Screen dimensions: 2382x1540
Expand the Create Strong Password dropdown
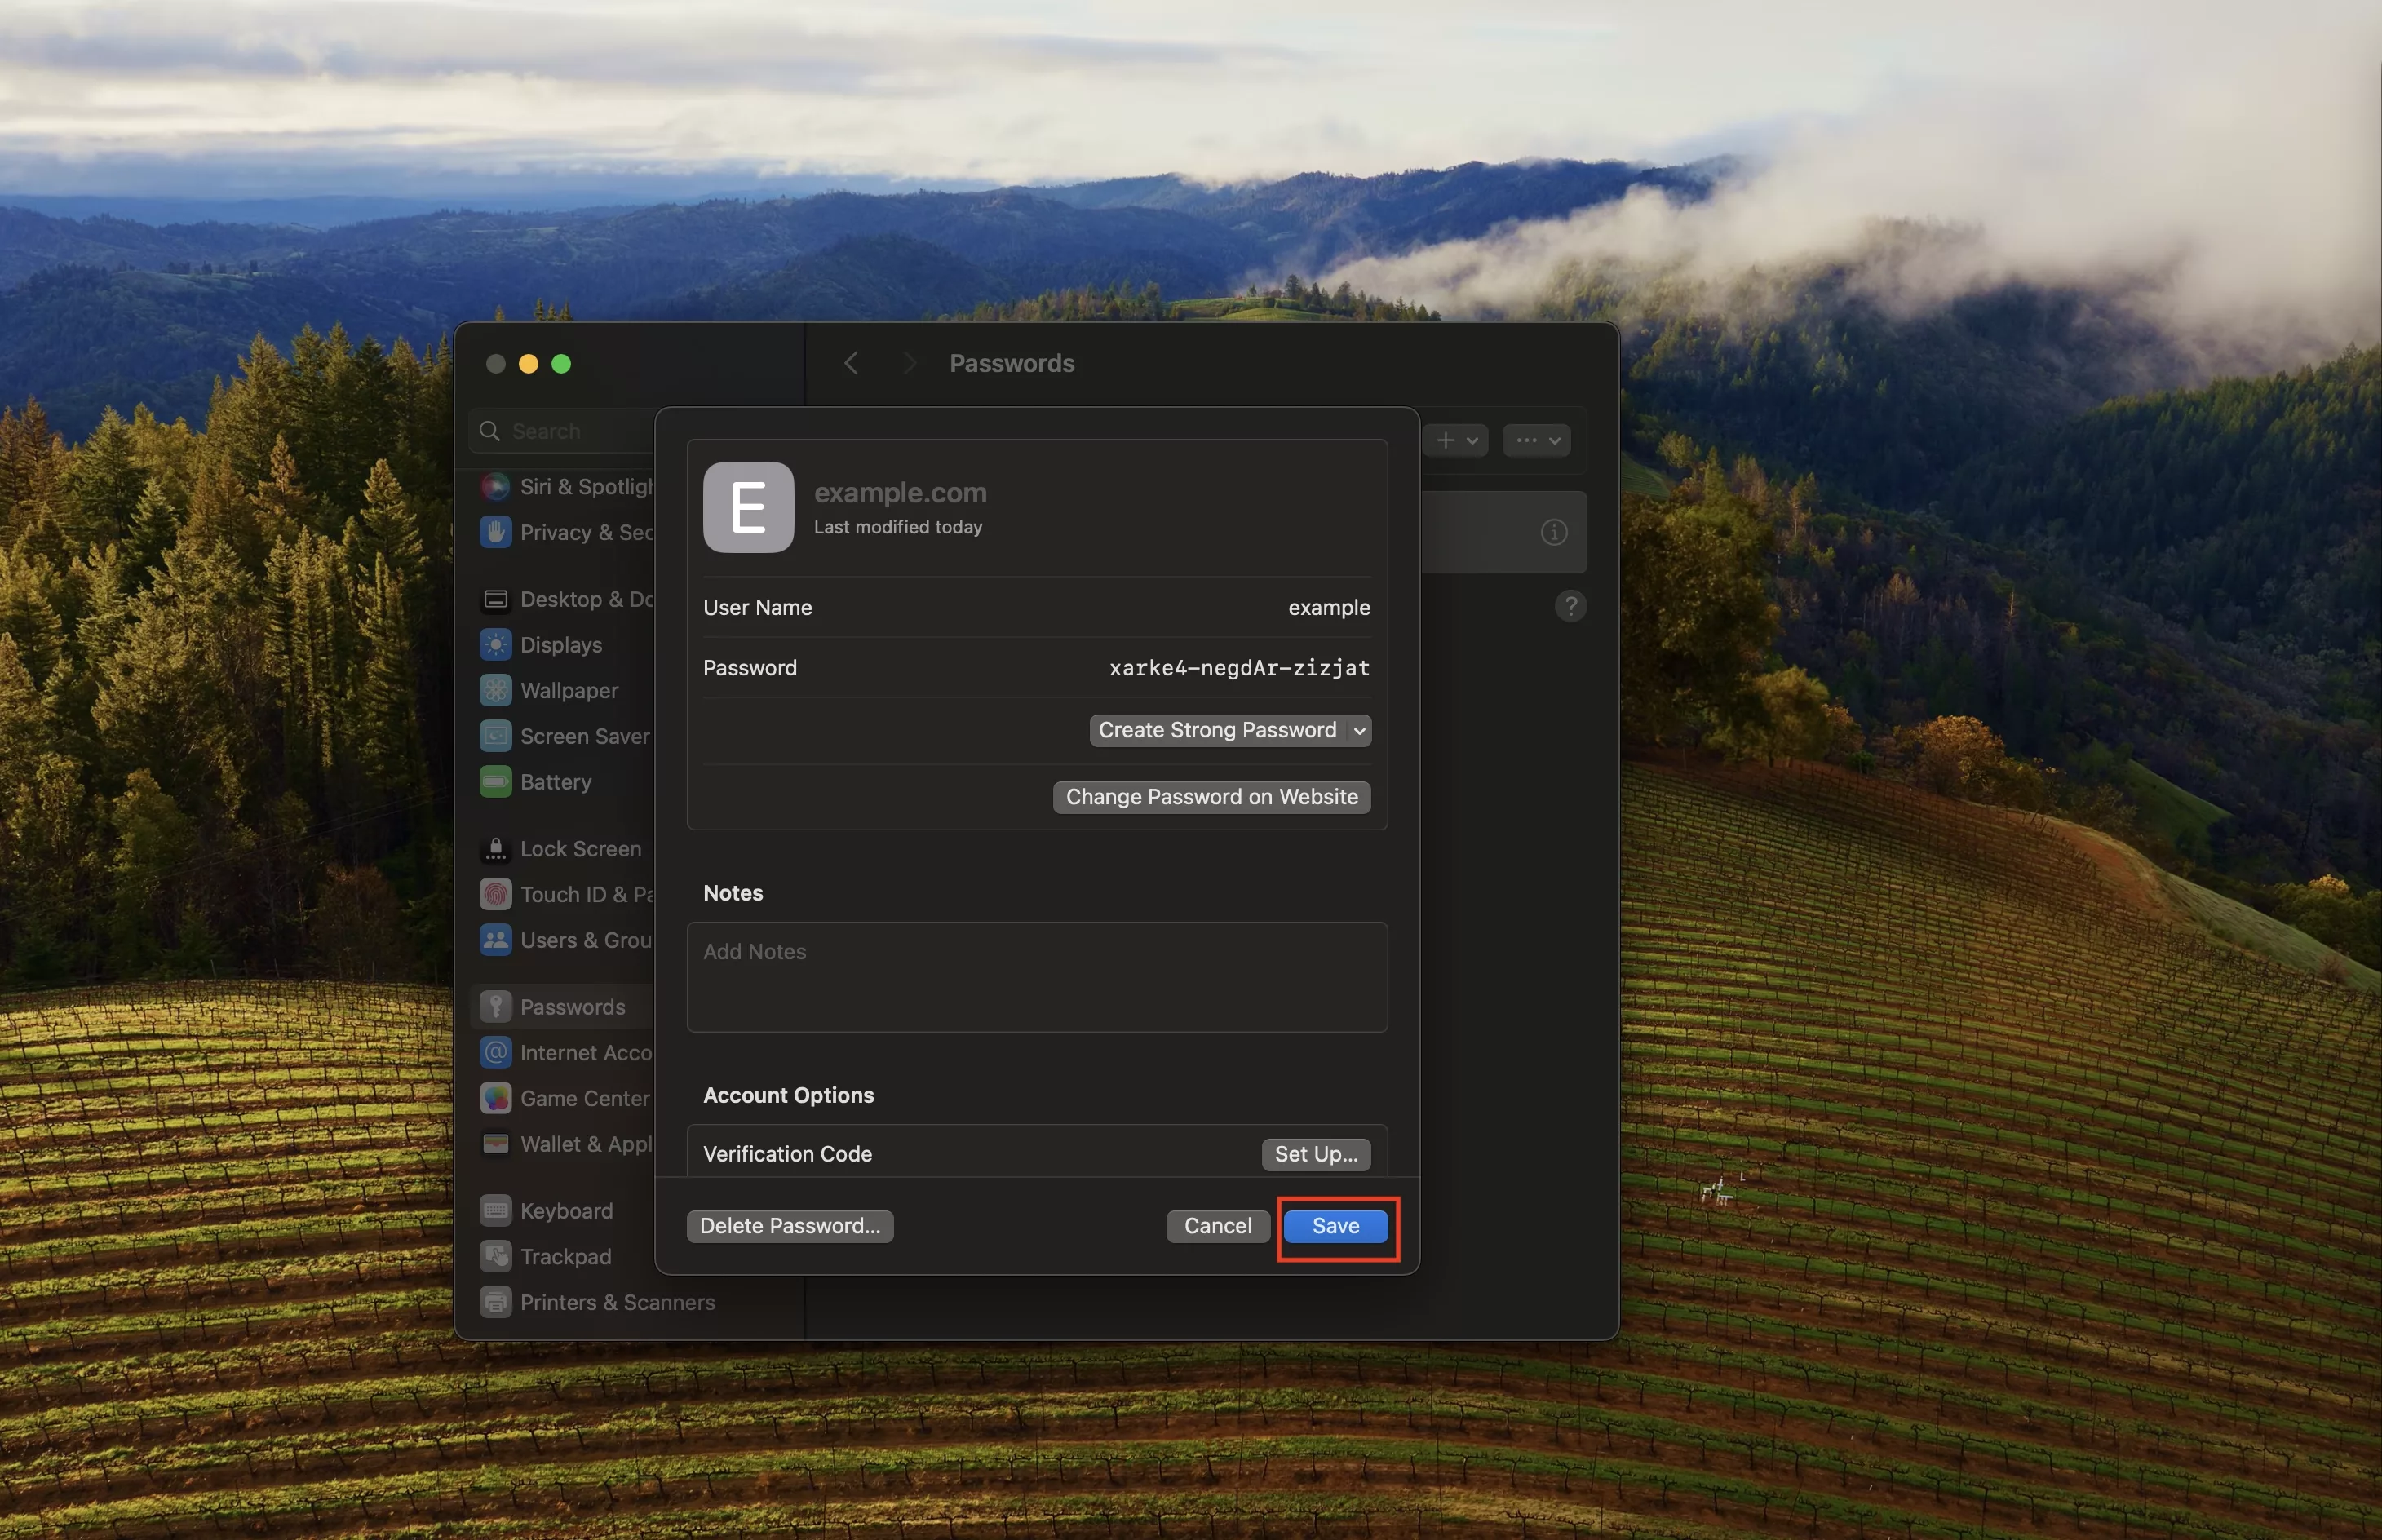tap(1357, 729)
